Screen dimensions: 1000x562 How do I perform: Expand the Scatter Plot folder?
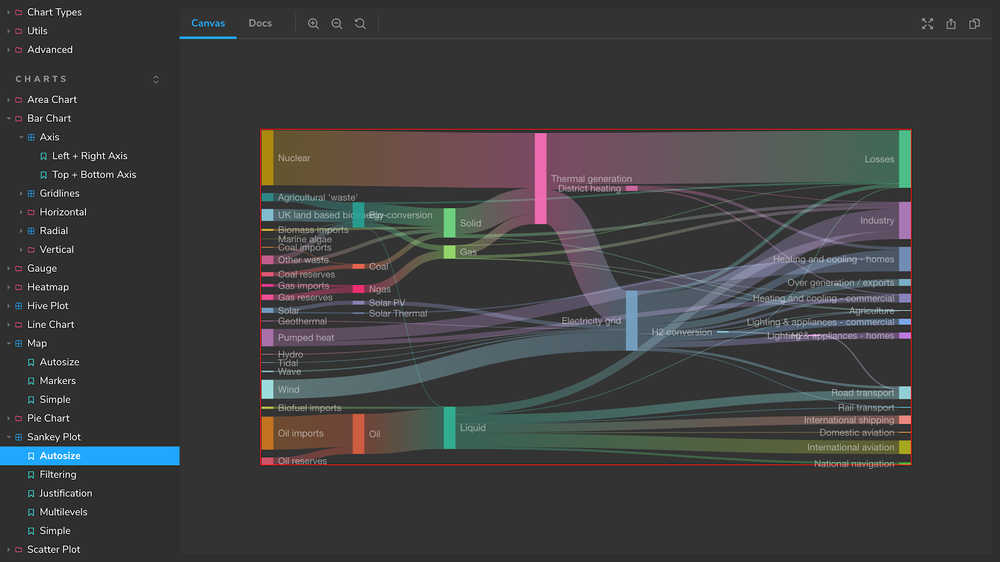[x=9, y=549]
